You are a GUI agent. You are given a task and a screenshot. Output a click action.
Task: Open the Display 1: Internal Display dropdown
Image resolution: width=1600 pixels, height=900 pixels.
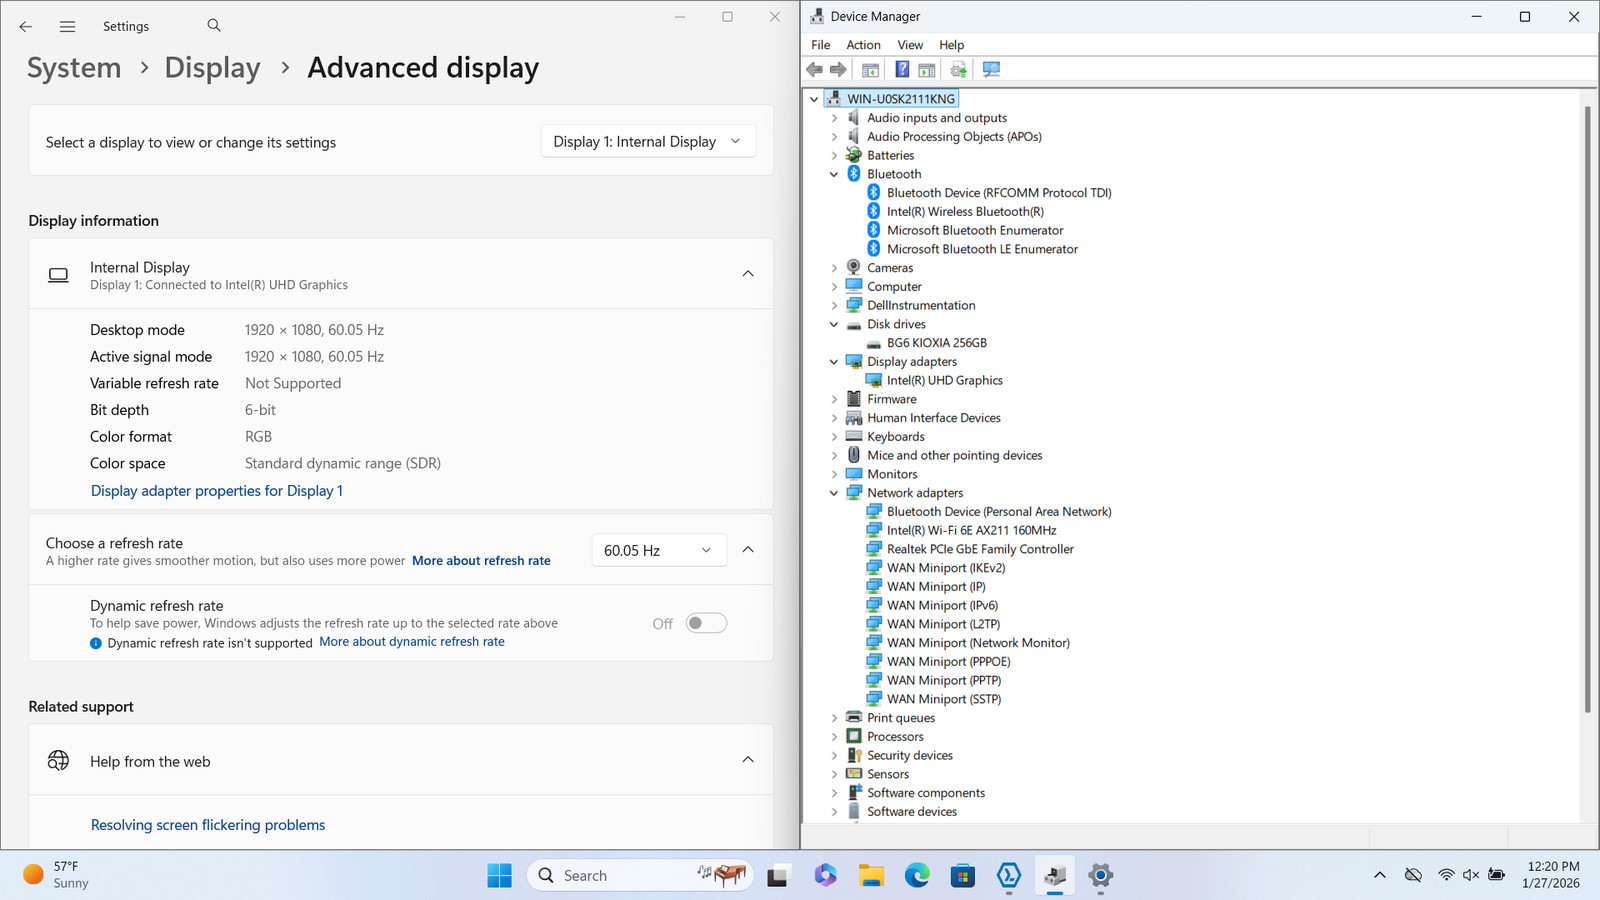[x=648, y=142]
